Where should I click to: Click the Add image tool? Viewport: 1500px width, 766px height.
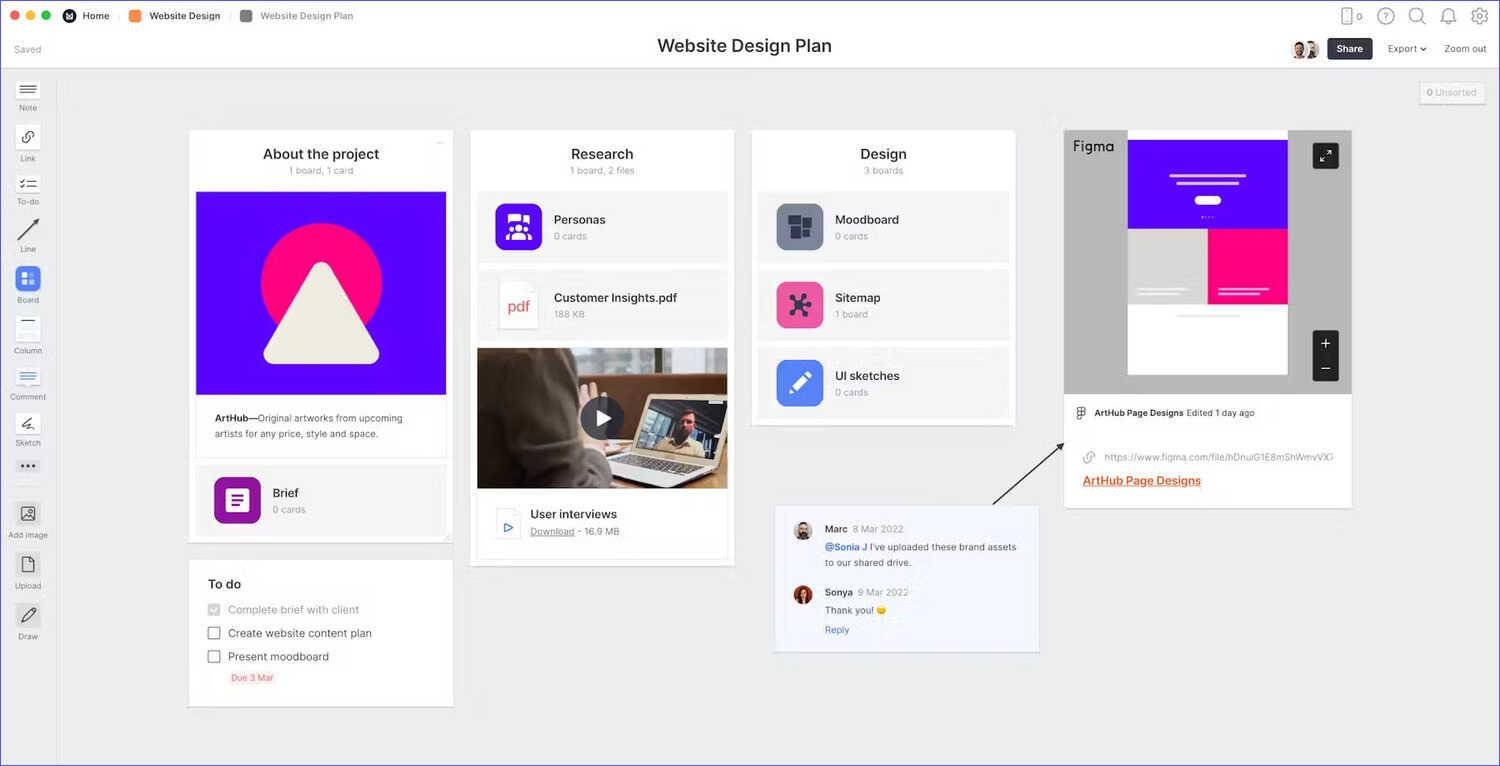(x=27, y=515)
